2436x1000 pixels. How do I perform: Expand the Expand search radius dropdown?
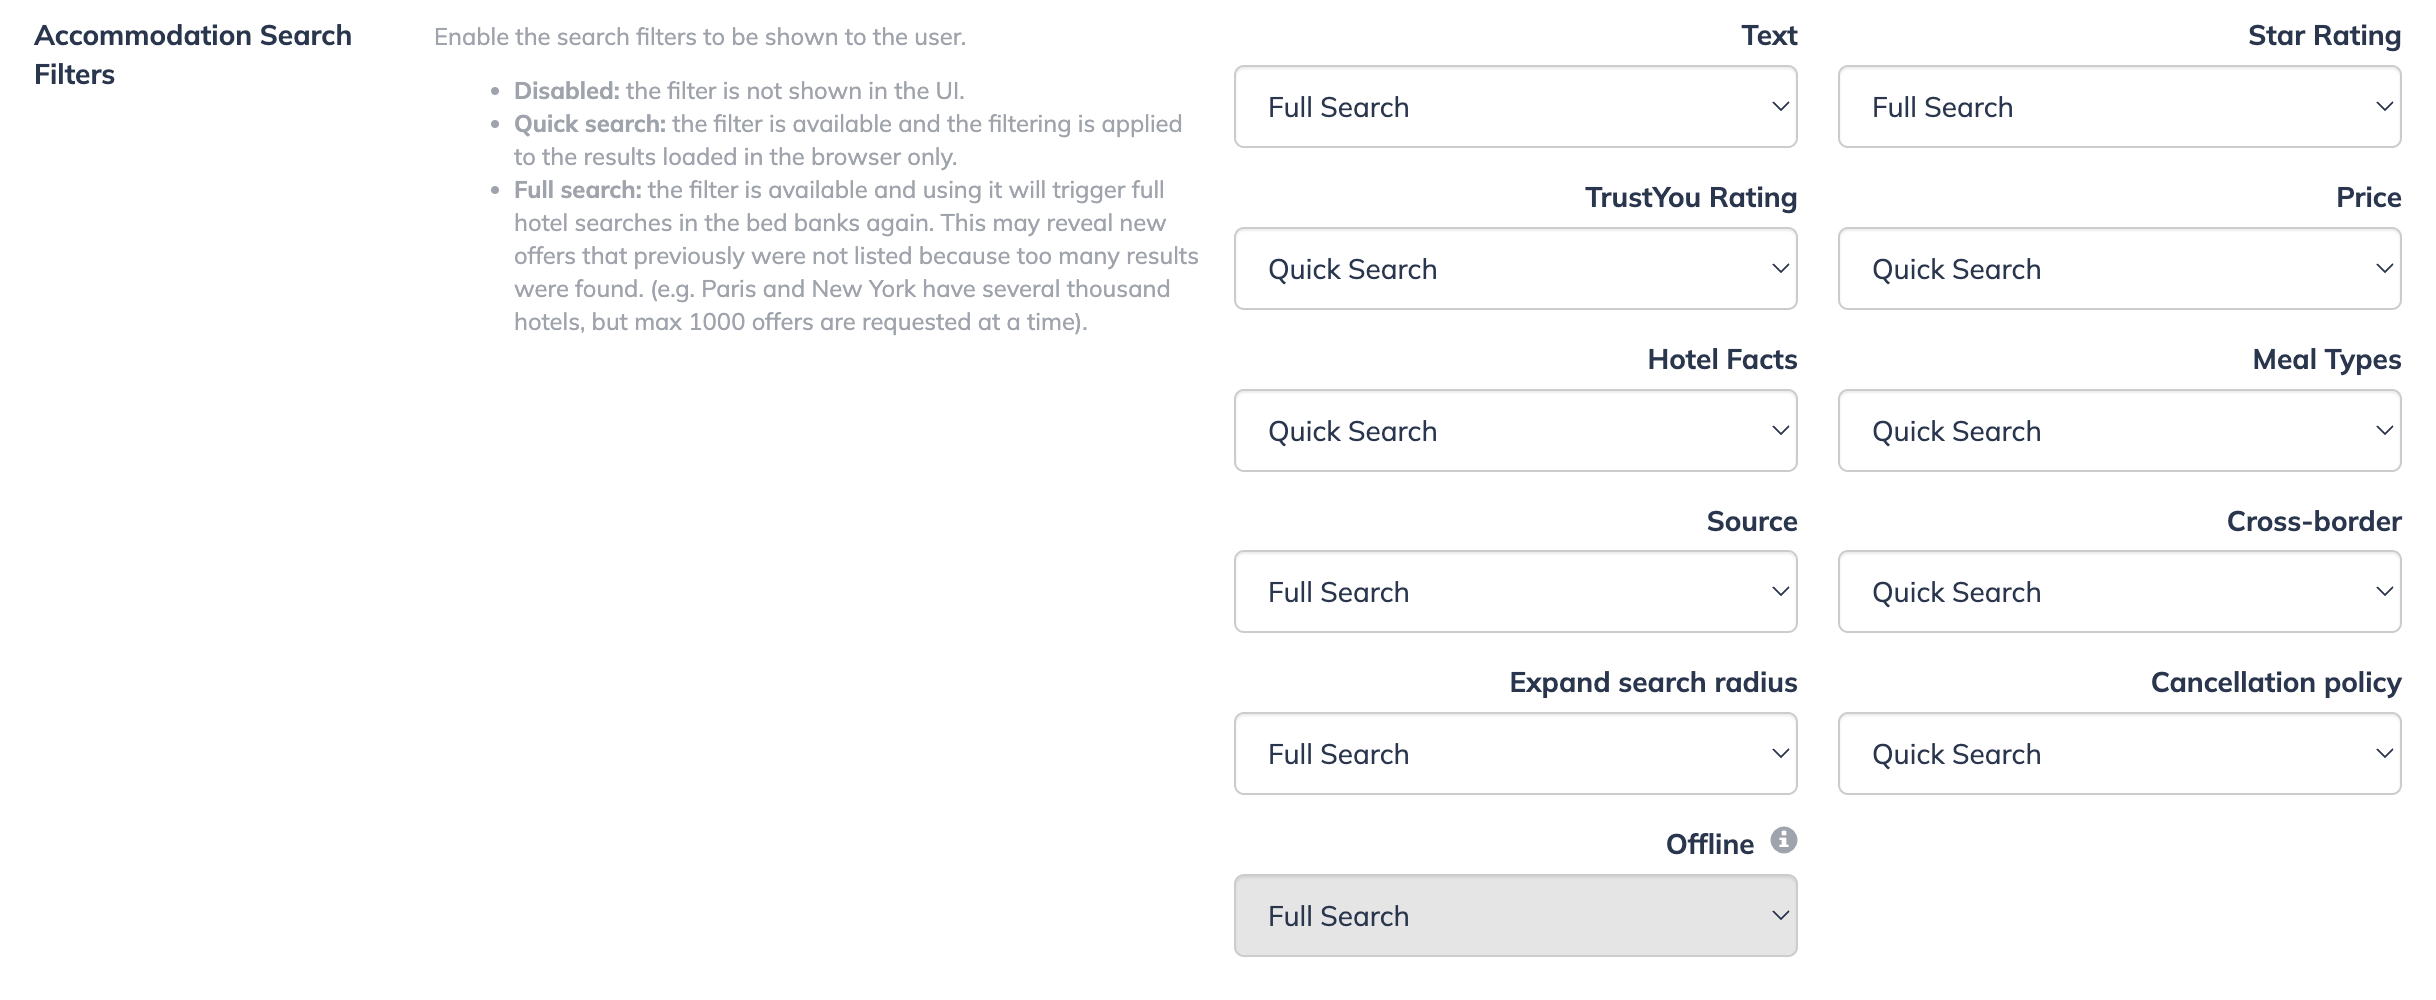[1515, 754]
